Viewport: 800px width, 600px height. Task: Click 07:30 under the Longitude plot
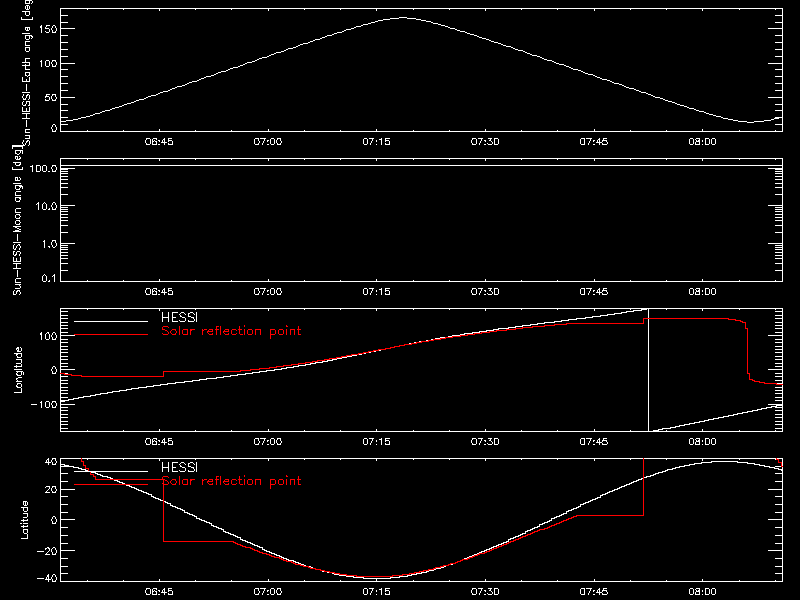click(x=485, y=442)
